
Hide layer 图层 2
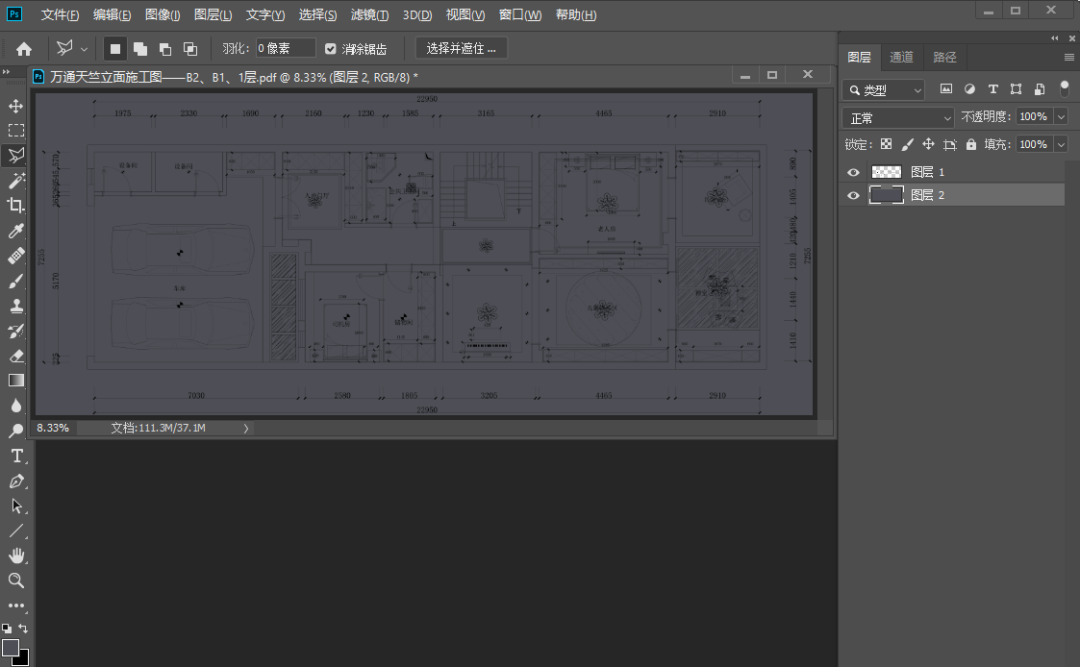coord(853,196)
